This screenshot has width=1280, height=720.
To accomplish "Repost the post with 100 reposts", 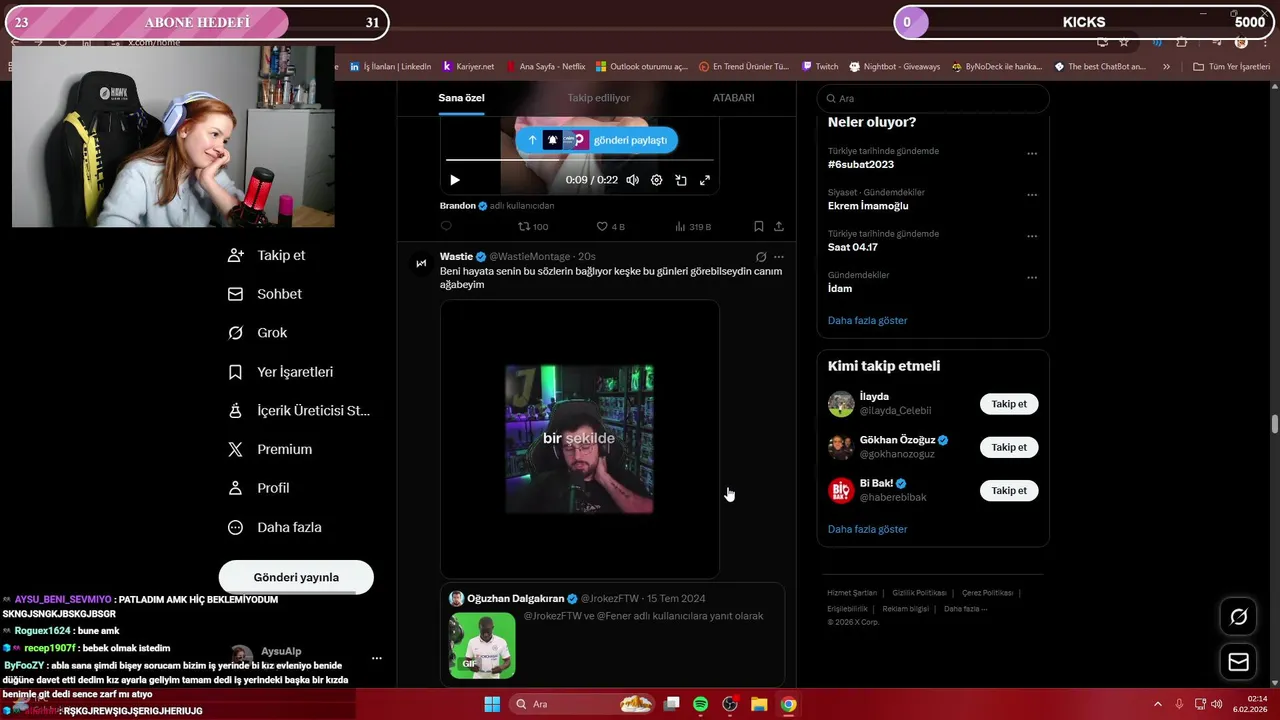I will [x=532, y=227].
